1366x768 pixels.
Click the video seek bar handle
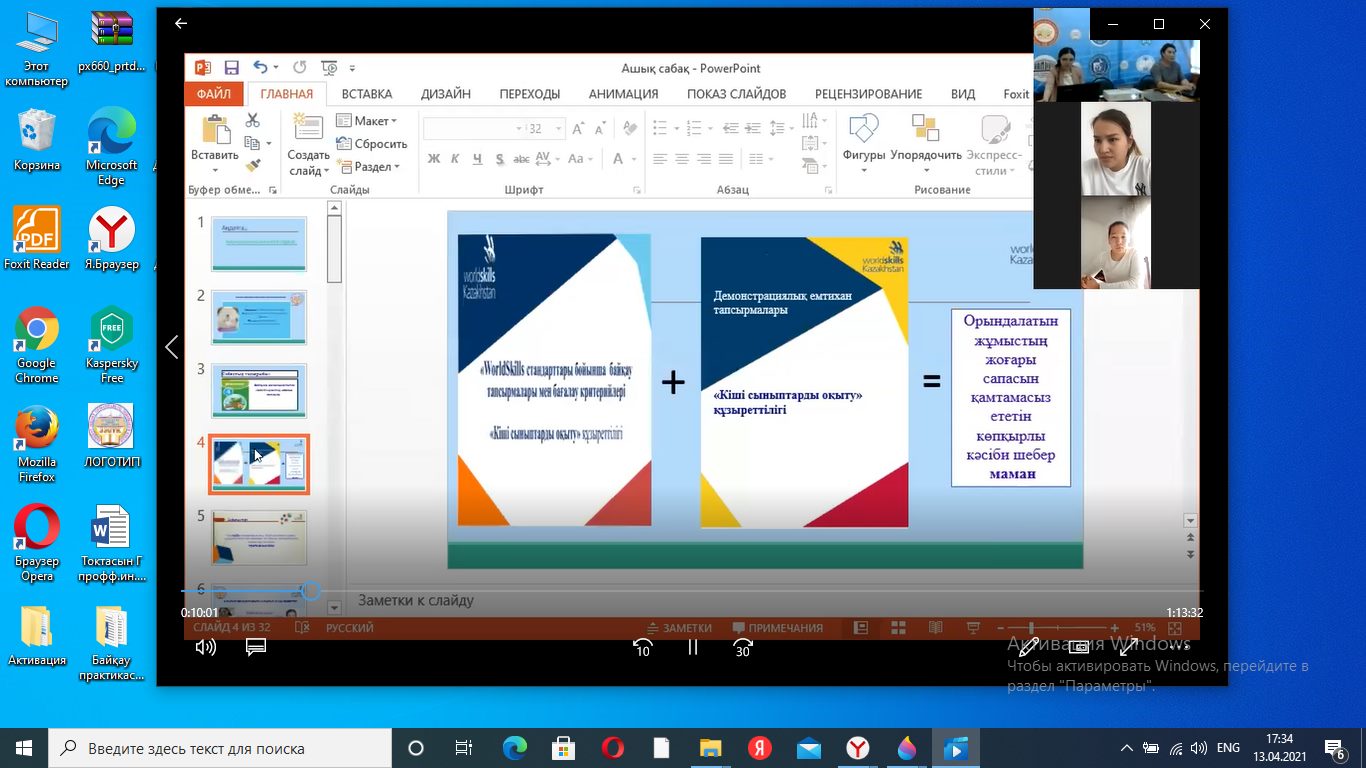click(311, 591)
